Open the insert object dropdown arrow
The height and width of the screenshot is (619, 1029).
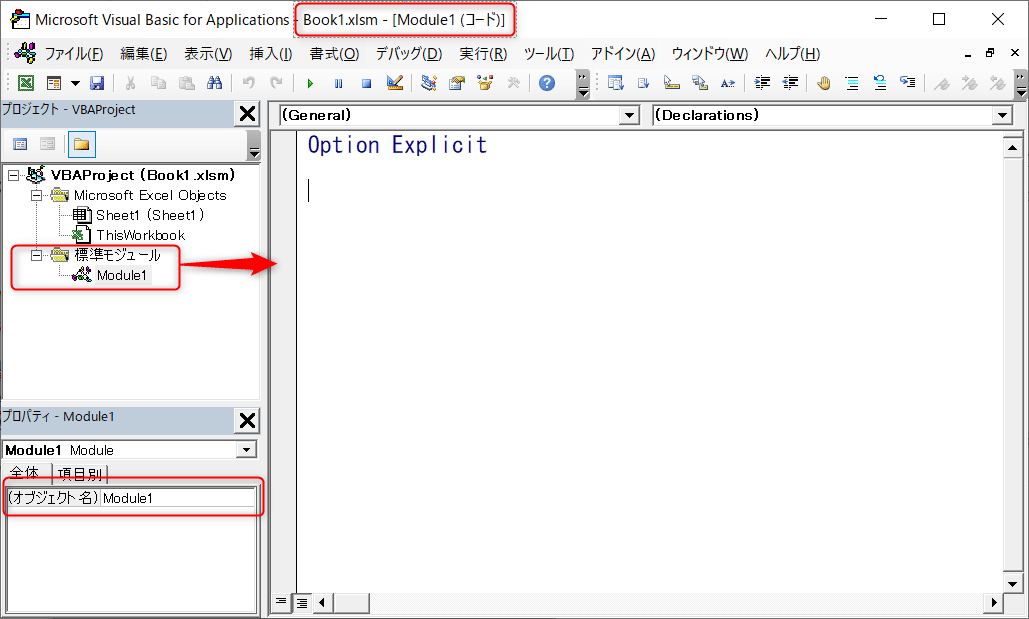(75, 83)
